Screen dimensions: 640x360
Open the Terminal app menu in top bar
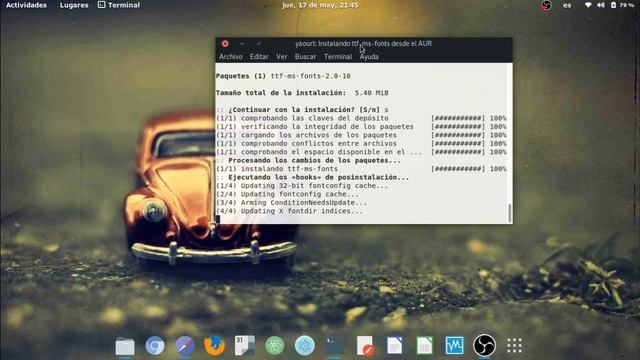coord(119,5)
